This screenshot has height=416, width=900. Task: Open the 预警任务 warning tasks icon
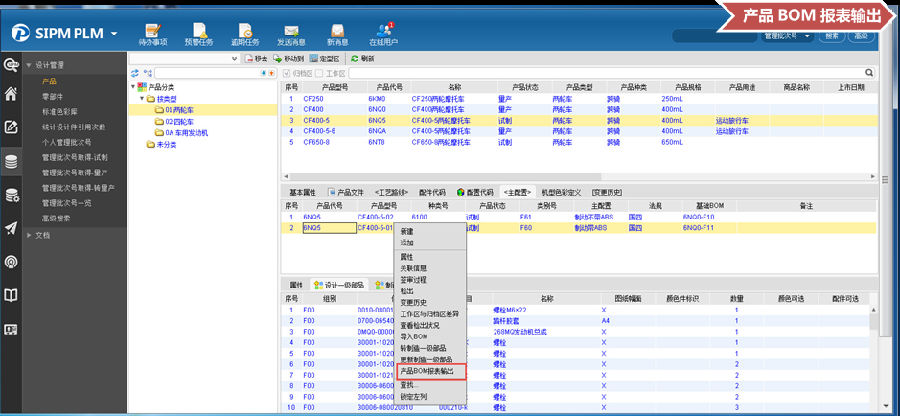198,34
